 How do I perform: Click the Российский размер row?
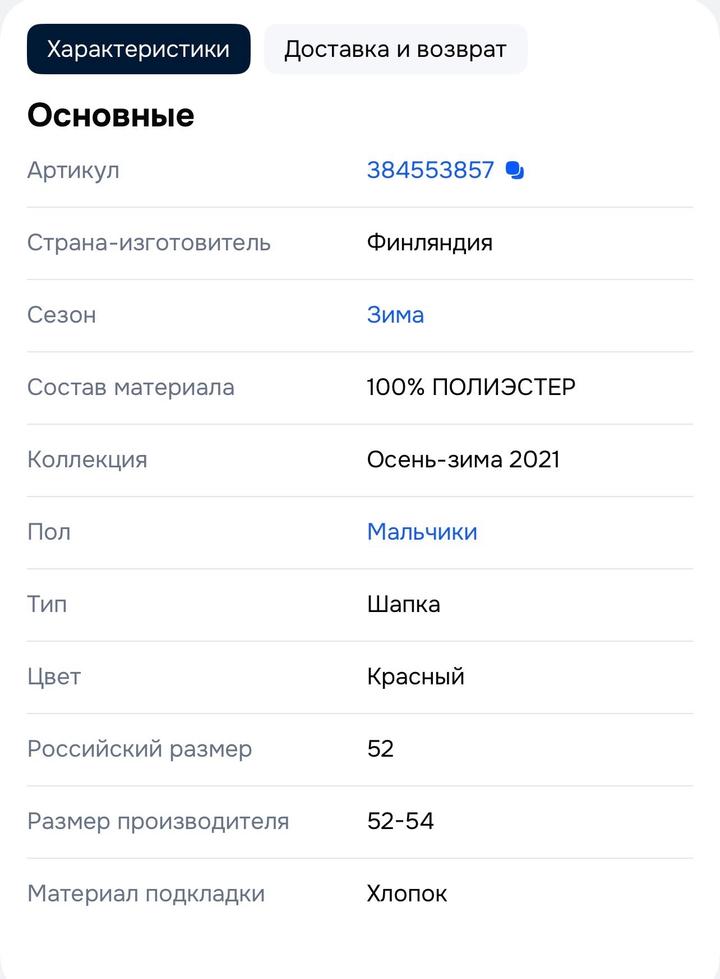(x=140, y=749)
